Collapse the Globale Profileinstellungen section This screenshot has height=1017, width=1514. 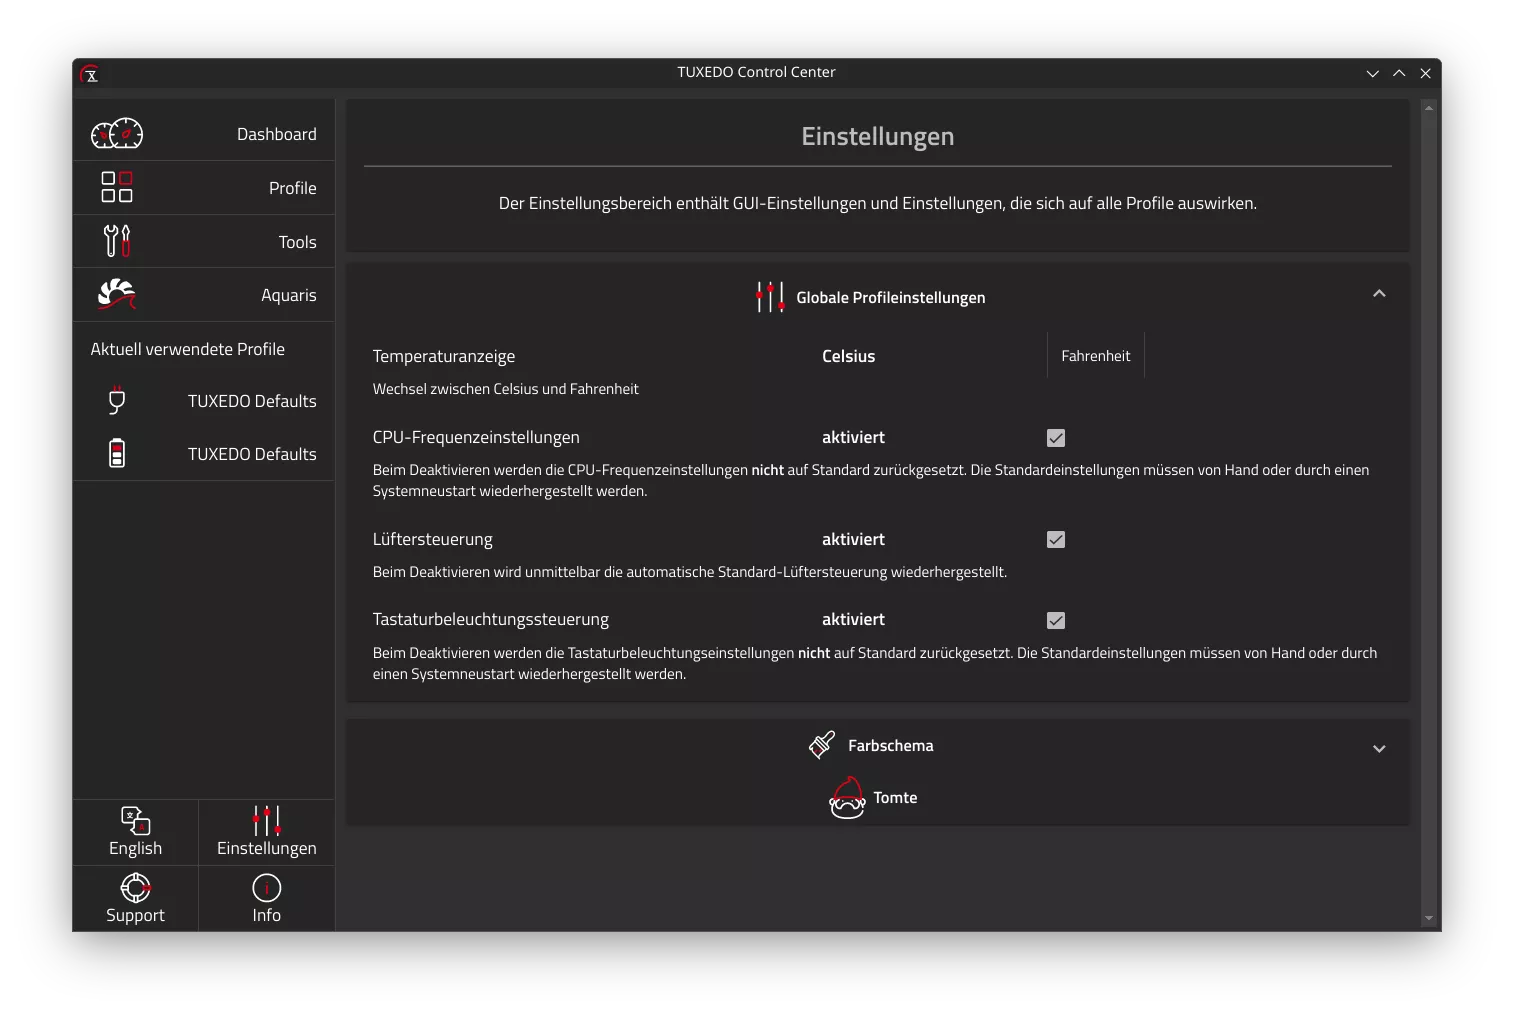coord(1379,293)
